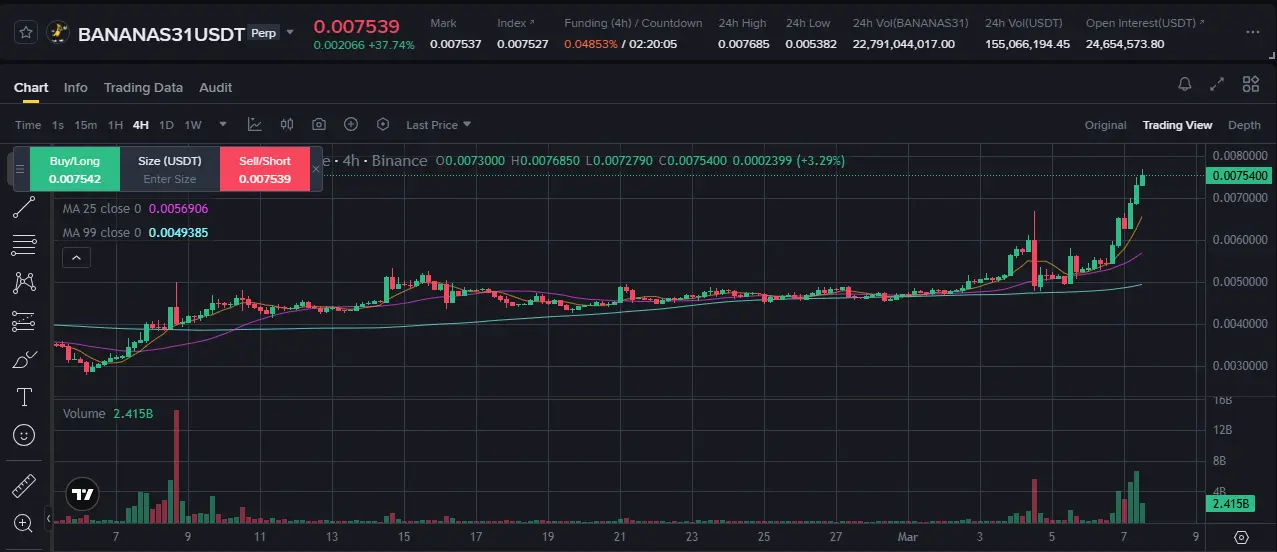Open the Audit tab
This screenshot has width=1277, height=552.
(x=216, y=87)
